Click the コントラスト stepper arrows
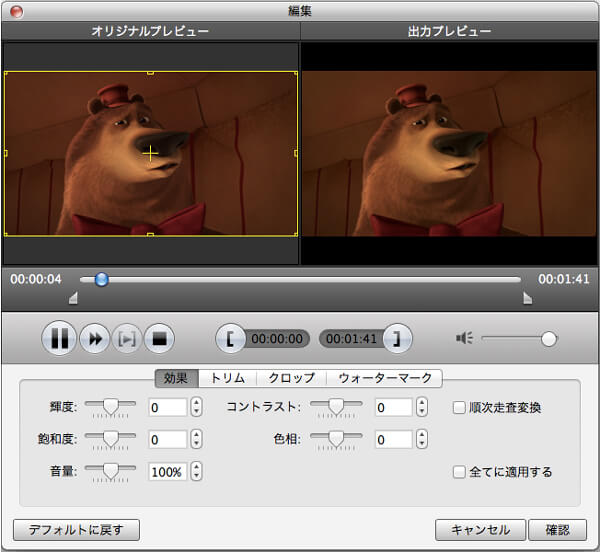This screenshot has height=552, width=600. pos(422,407)
